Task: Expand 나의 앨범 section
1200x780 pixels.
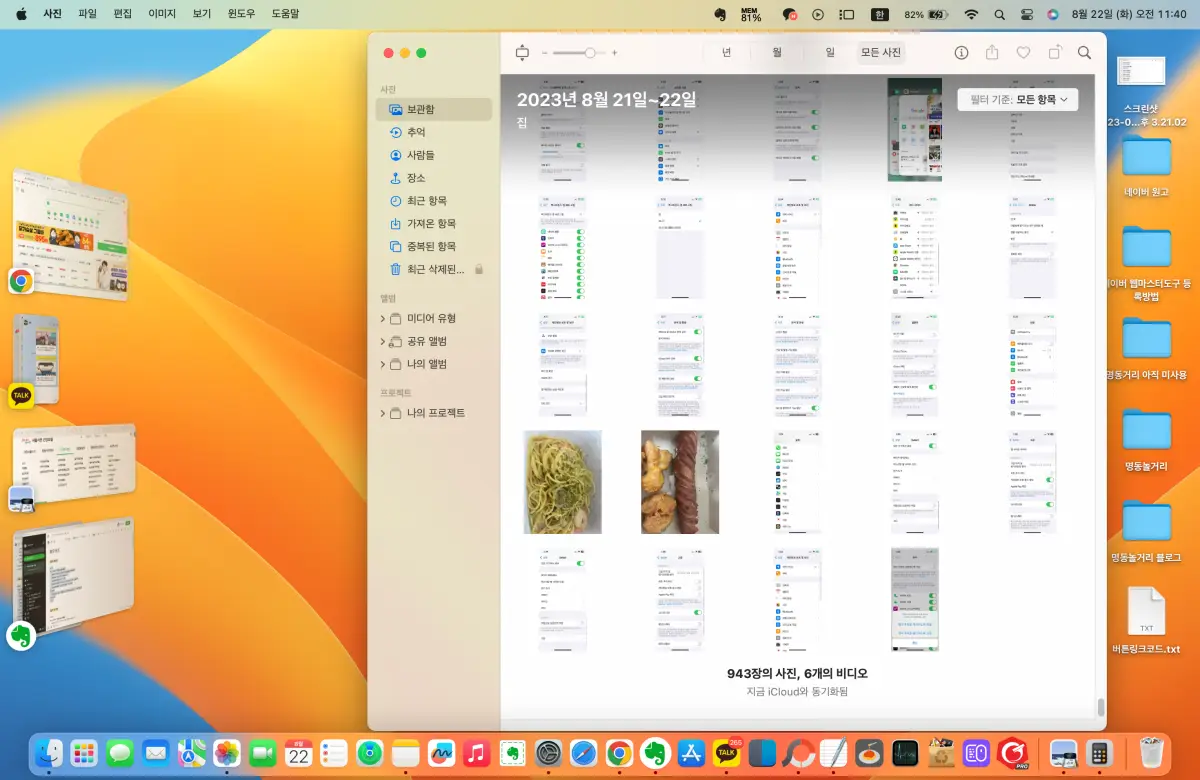Action: coord(382,364)
